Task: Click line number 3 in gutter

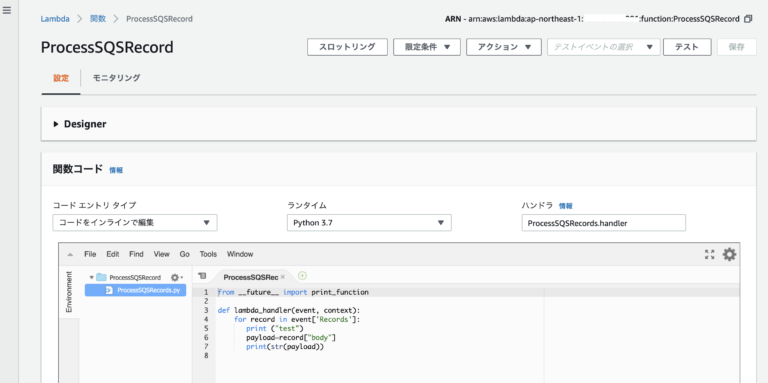Action: (206, 311)
